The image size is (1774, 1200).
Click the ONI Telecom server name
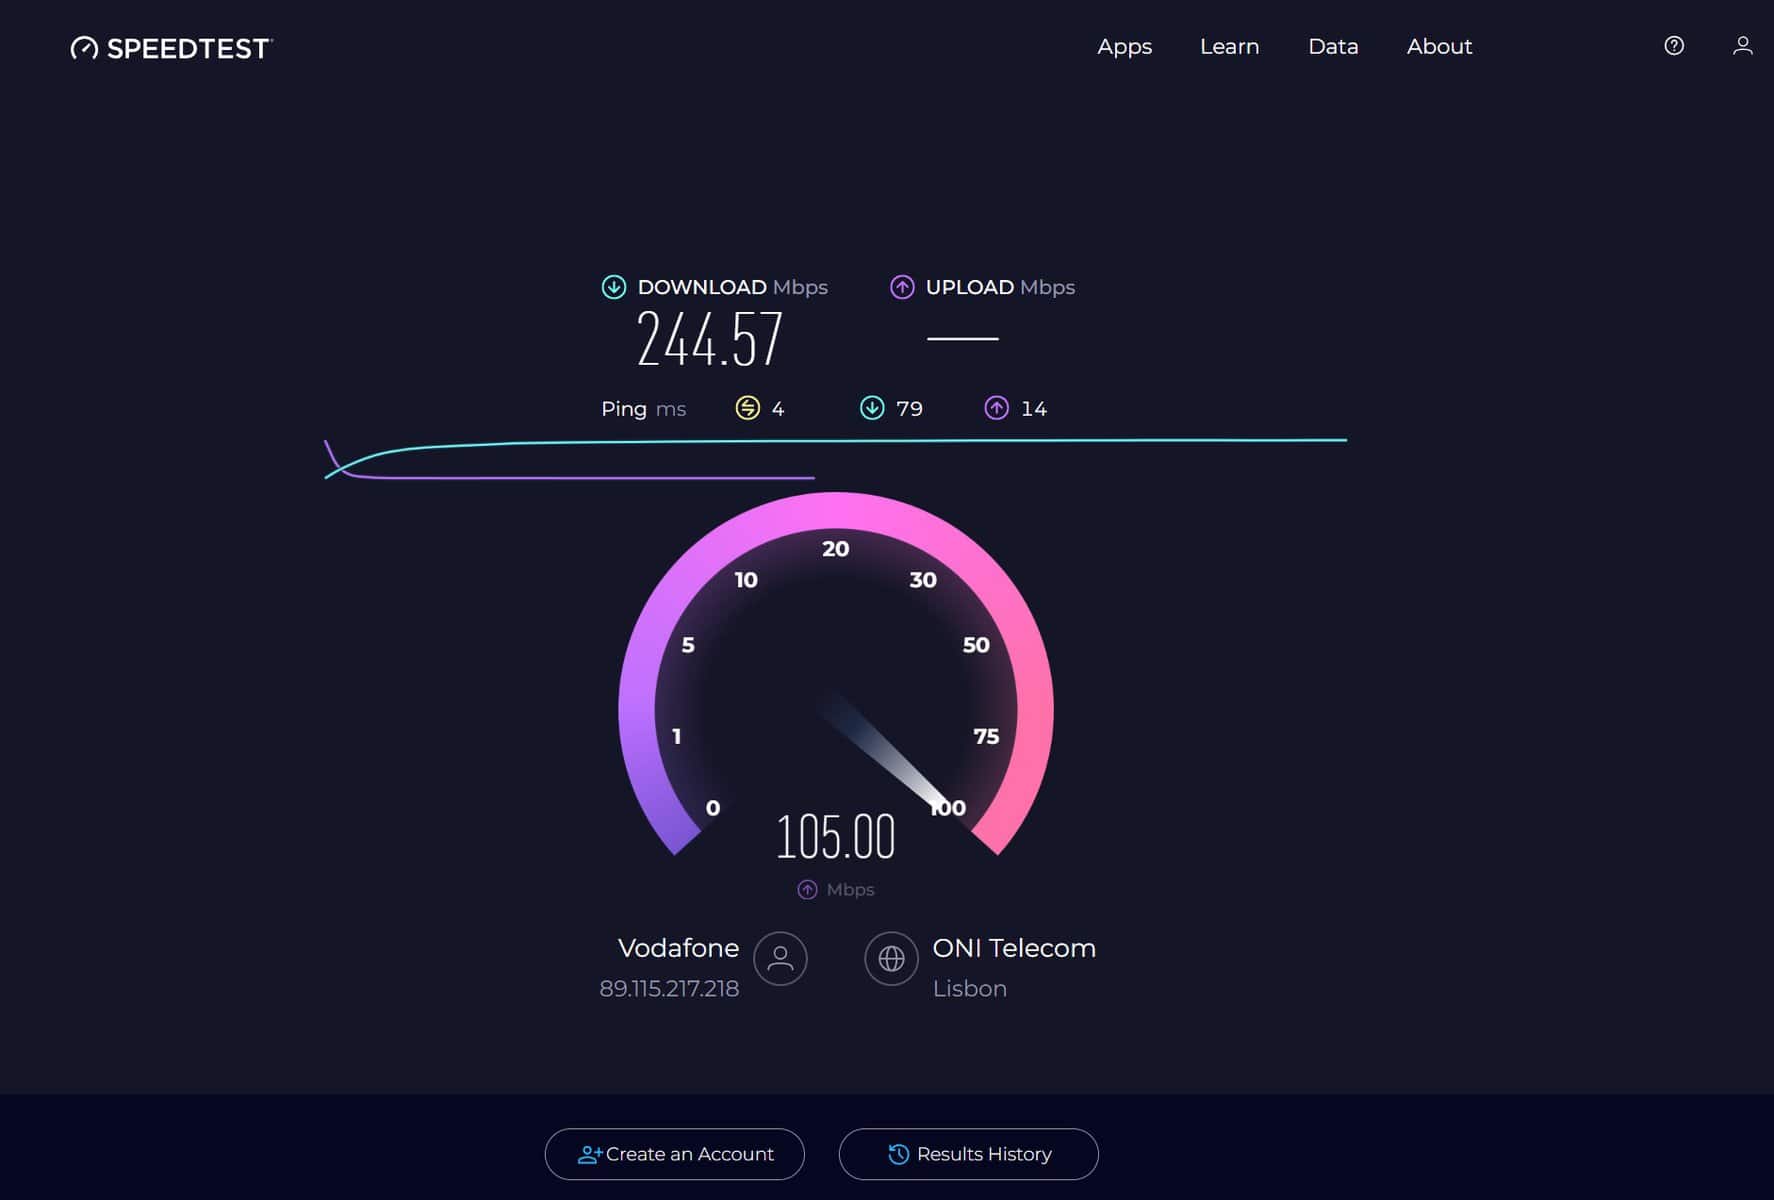[1013, 948]
